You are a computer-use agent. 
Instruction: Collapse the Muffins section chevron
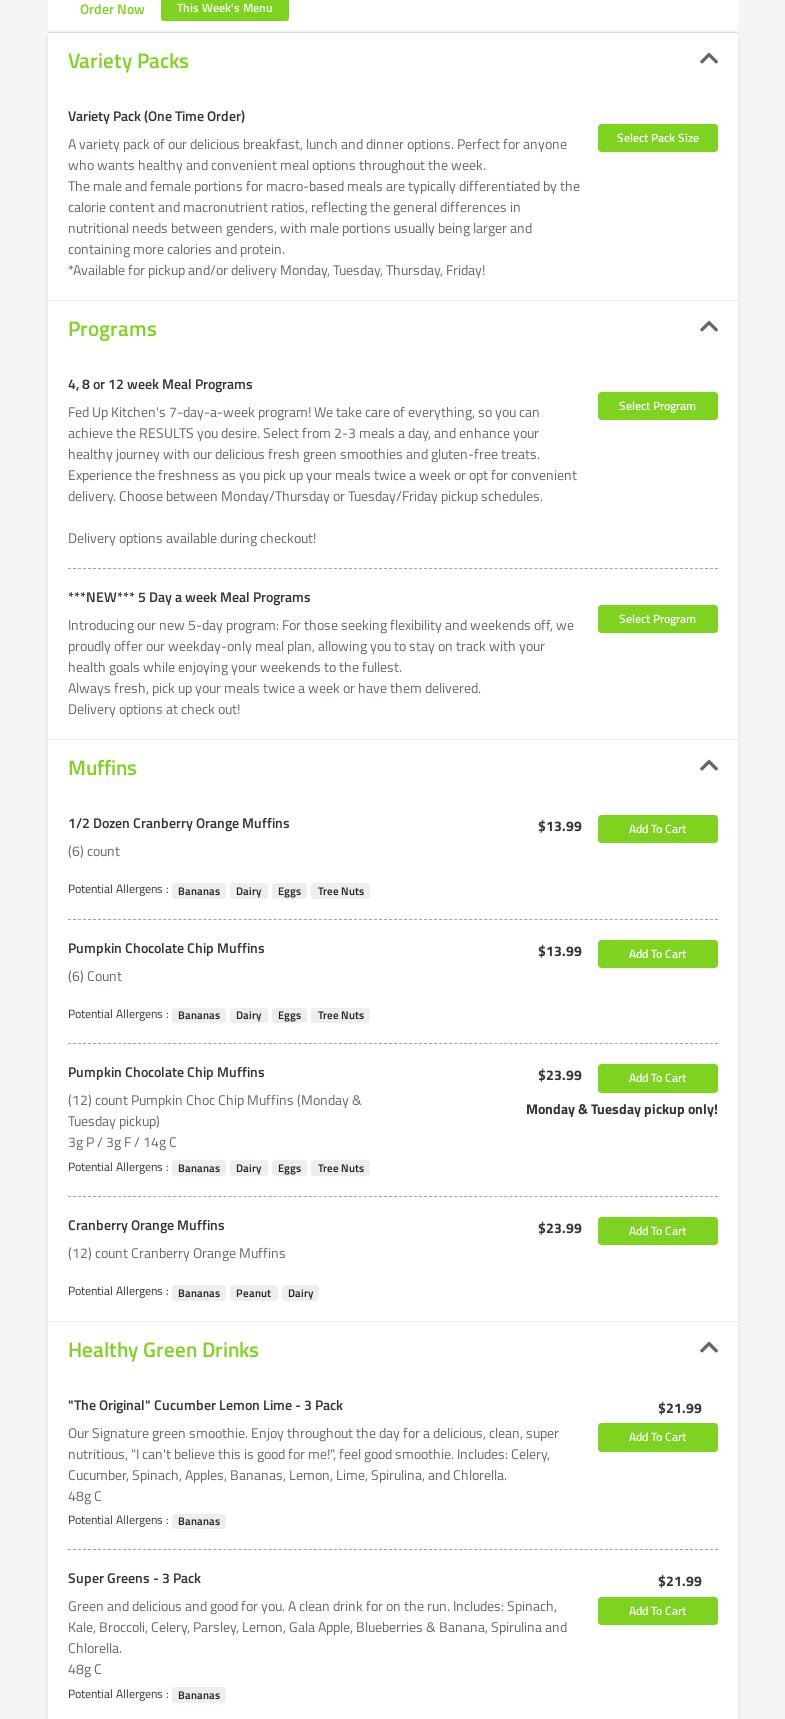click(x=709, y=766)
